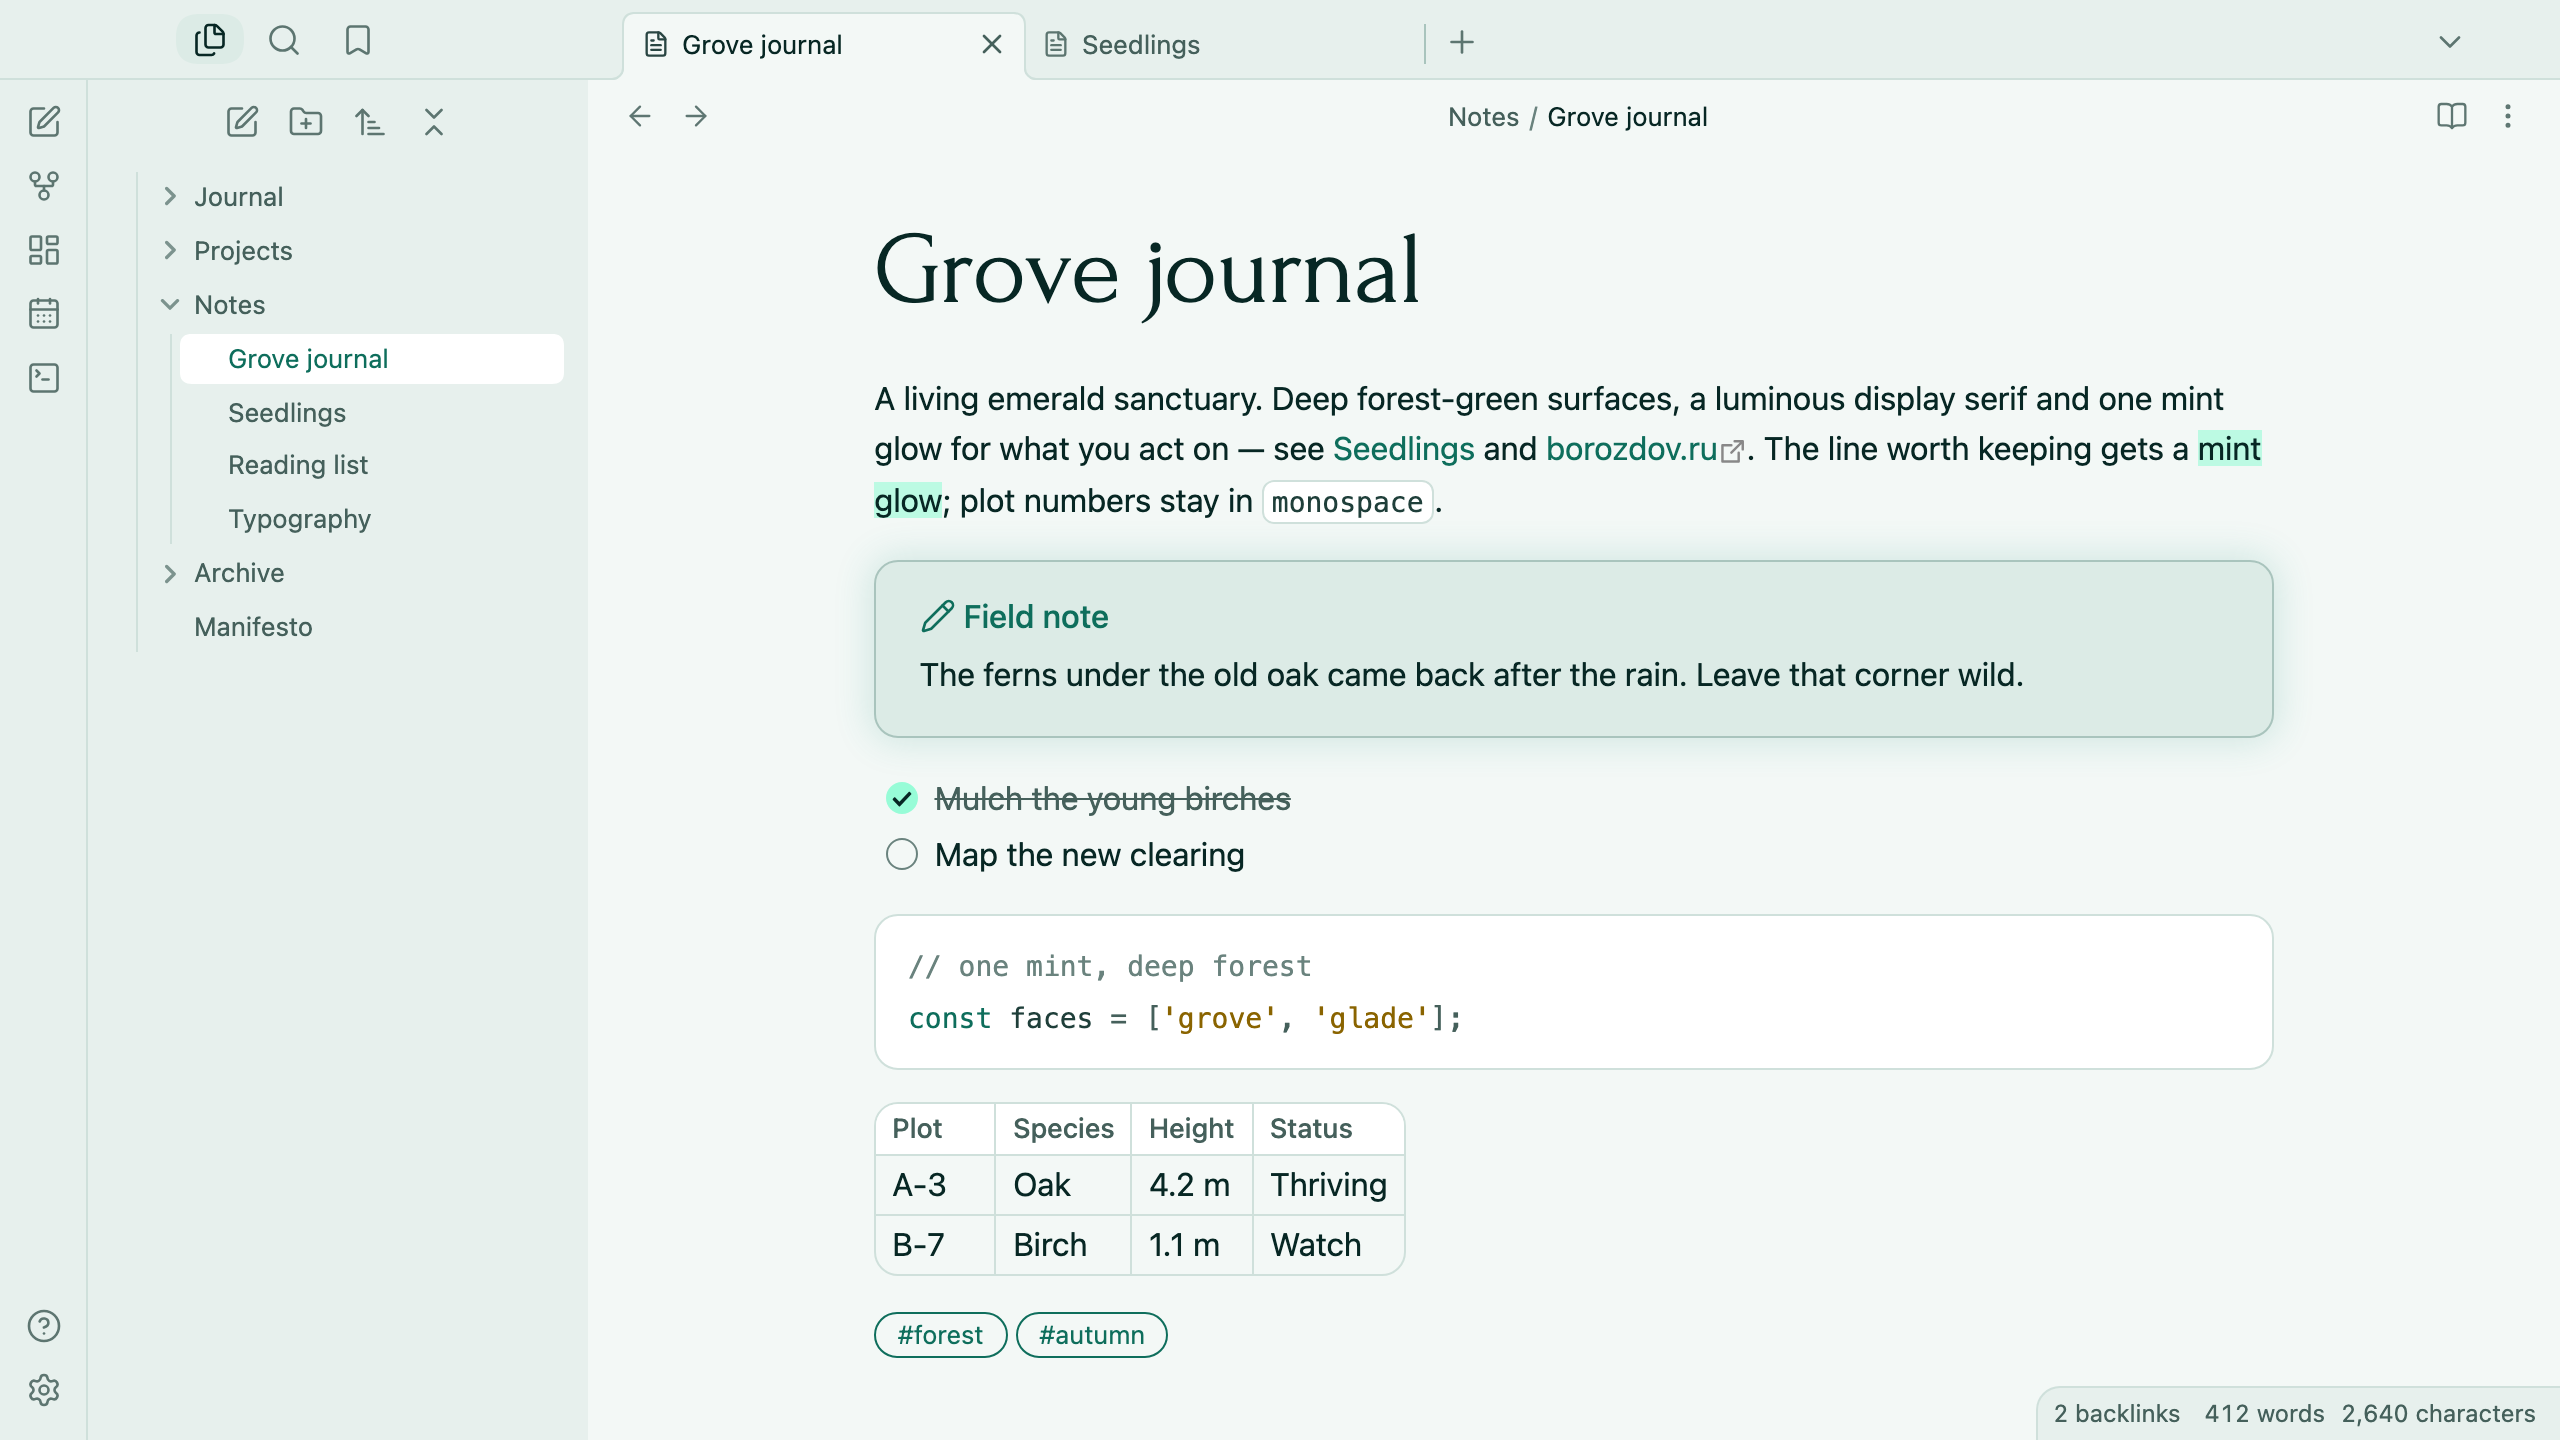Check Map the new clearing task

[x=902, y=854]
